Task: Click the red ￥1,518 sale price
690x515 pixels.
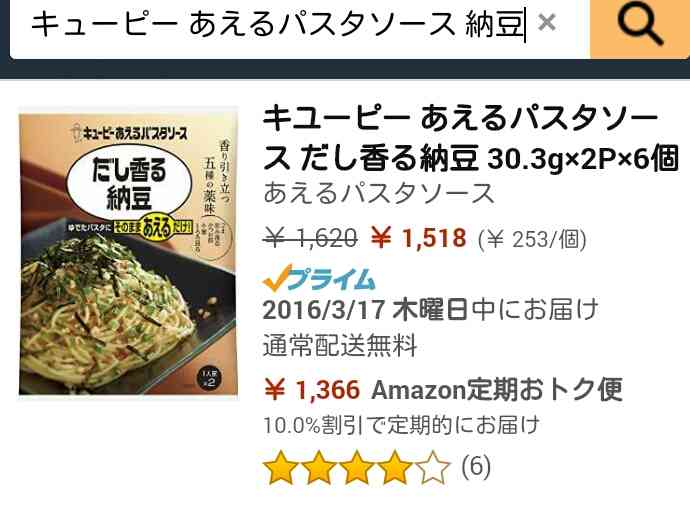Action: (418, 238)
